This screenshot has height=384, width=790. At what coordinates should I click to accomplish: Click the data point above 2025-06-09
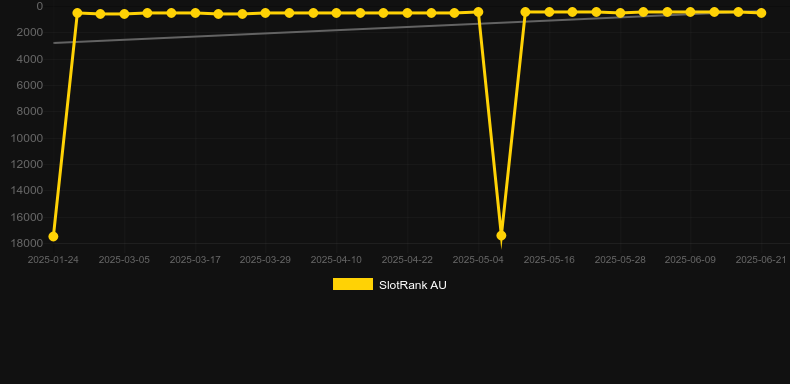click(x=691, y=12)
